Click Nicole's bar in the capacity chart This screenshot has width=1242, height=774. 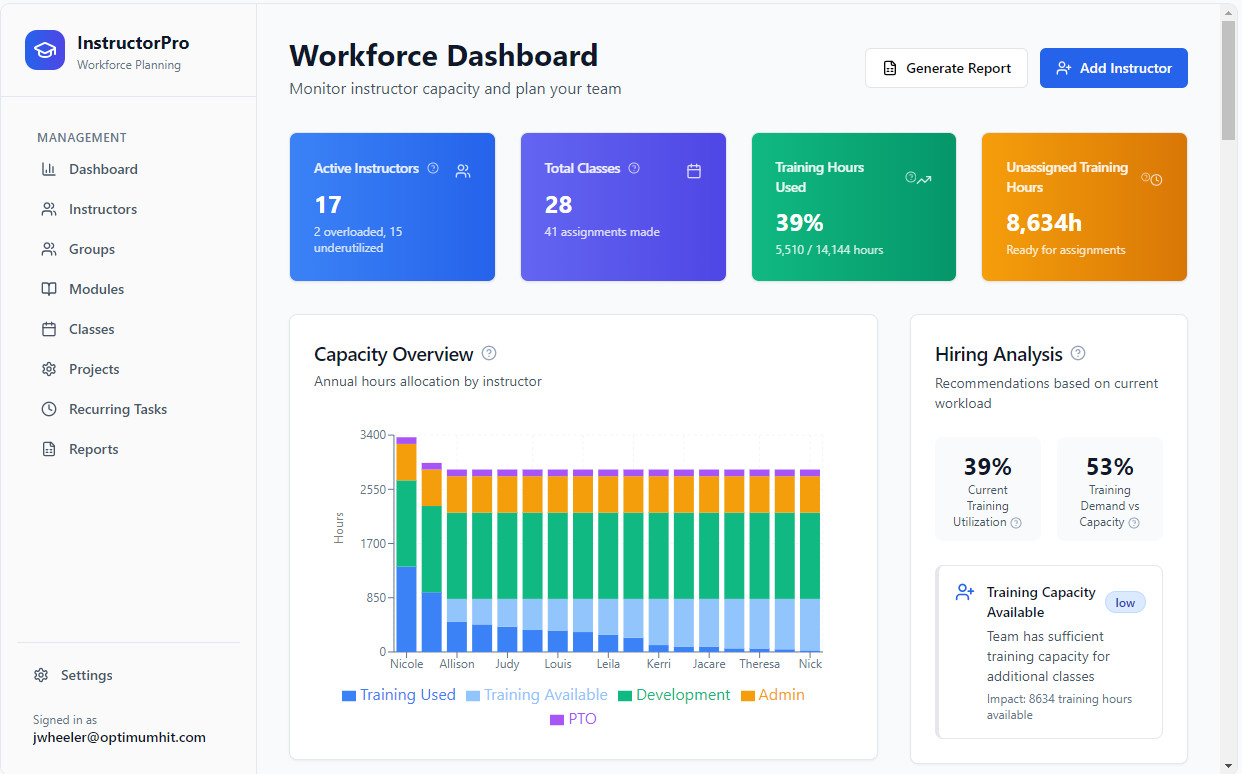(x=406, y=560)
